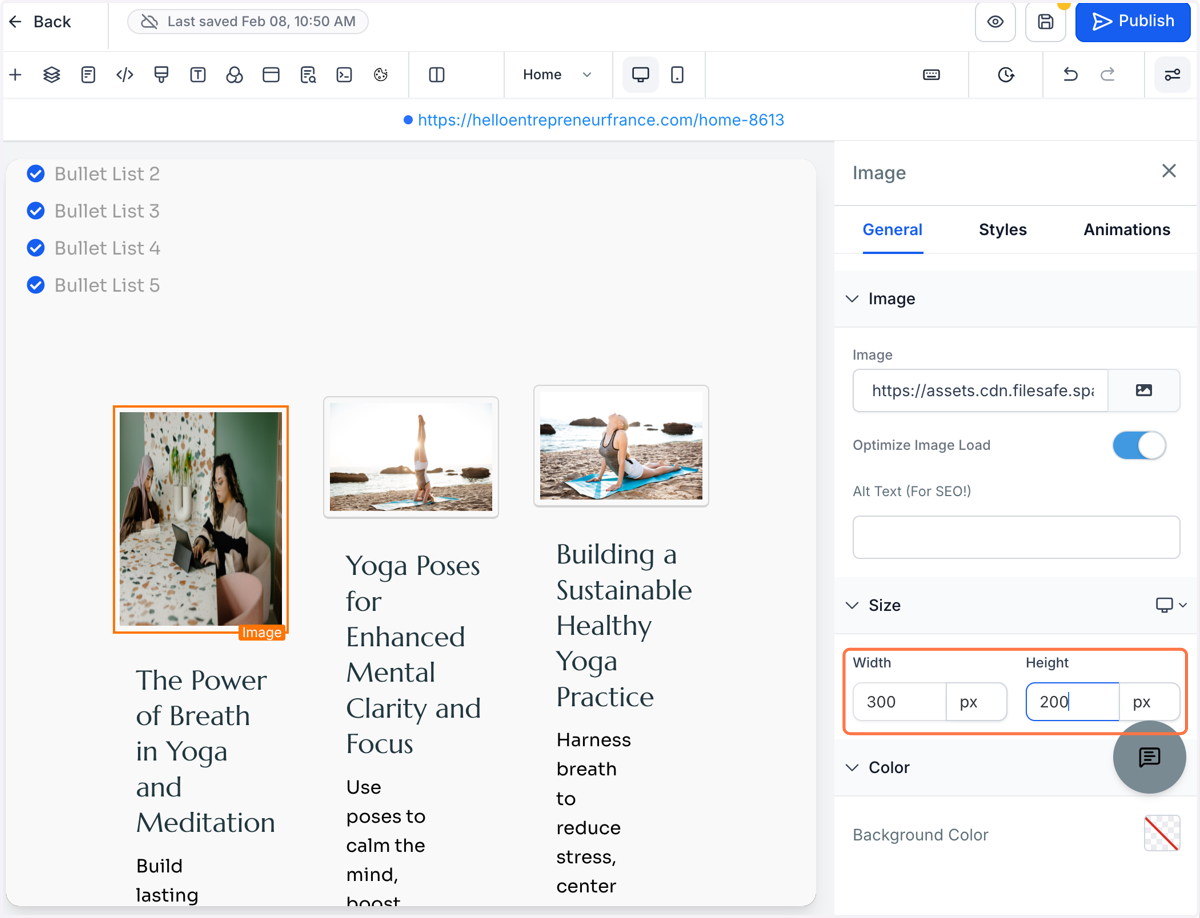Click the Building a Sustainable heading
Viewport: 1200px width, 918px height.
pyautogui.click(x=624, y=625)
